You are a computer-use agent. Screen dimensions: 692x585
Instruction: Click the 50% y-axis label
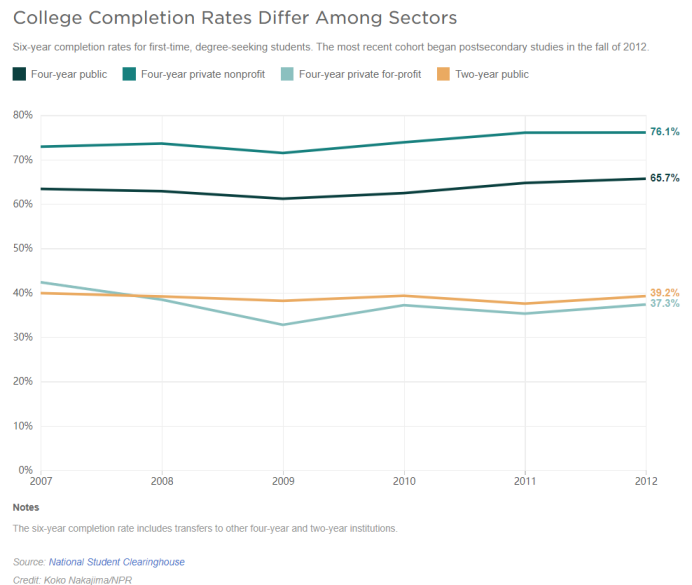click(22, 249)
